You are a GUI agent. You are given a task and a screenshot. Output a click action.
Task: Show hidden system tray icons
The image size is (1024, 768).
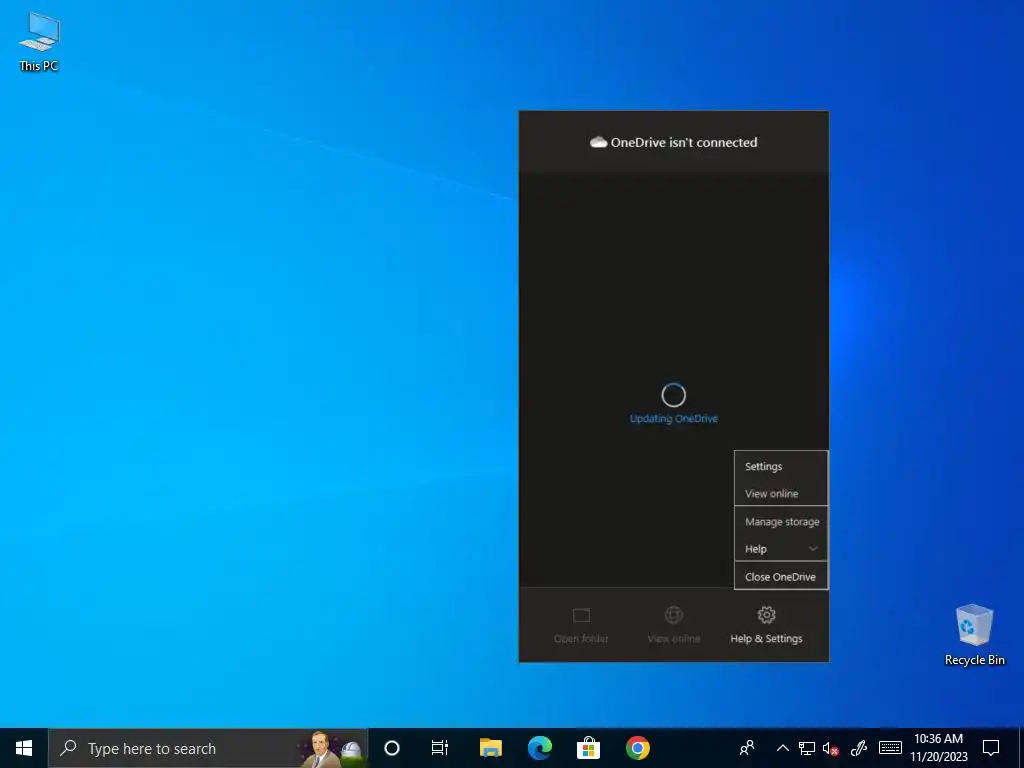782,748
